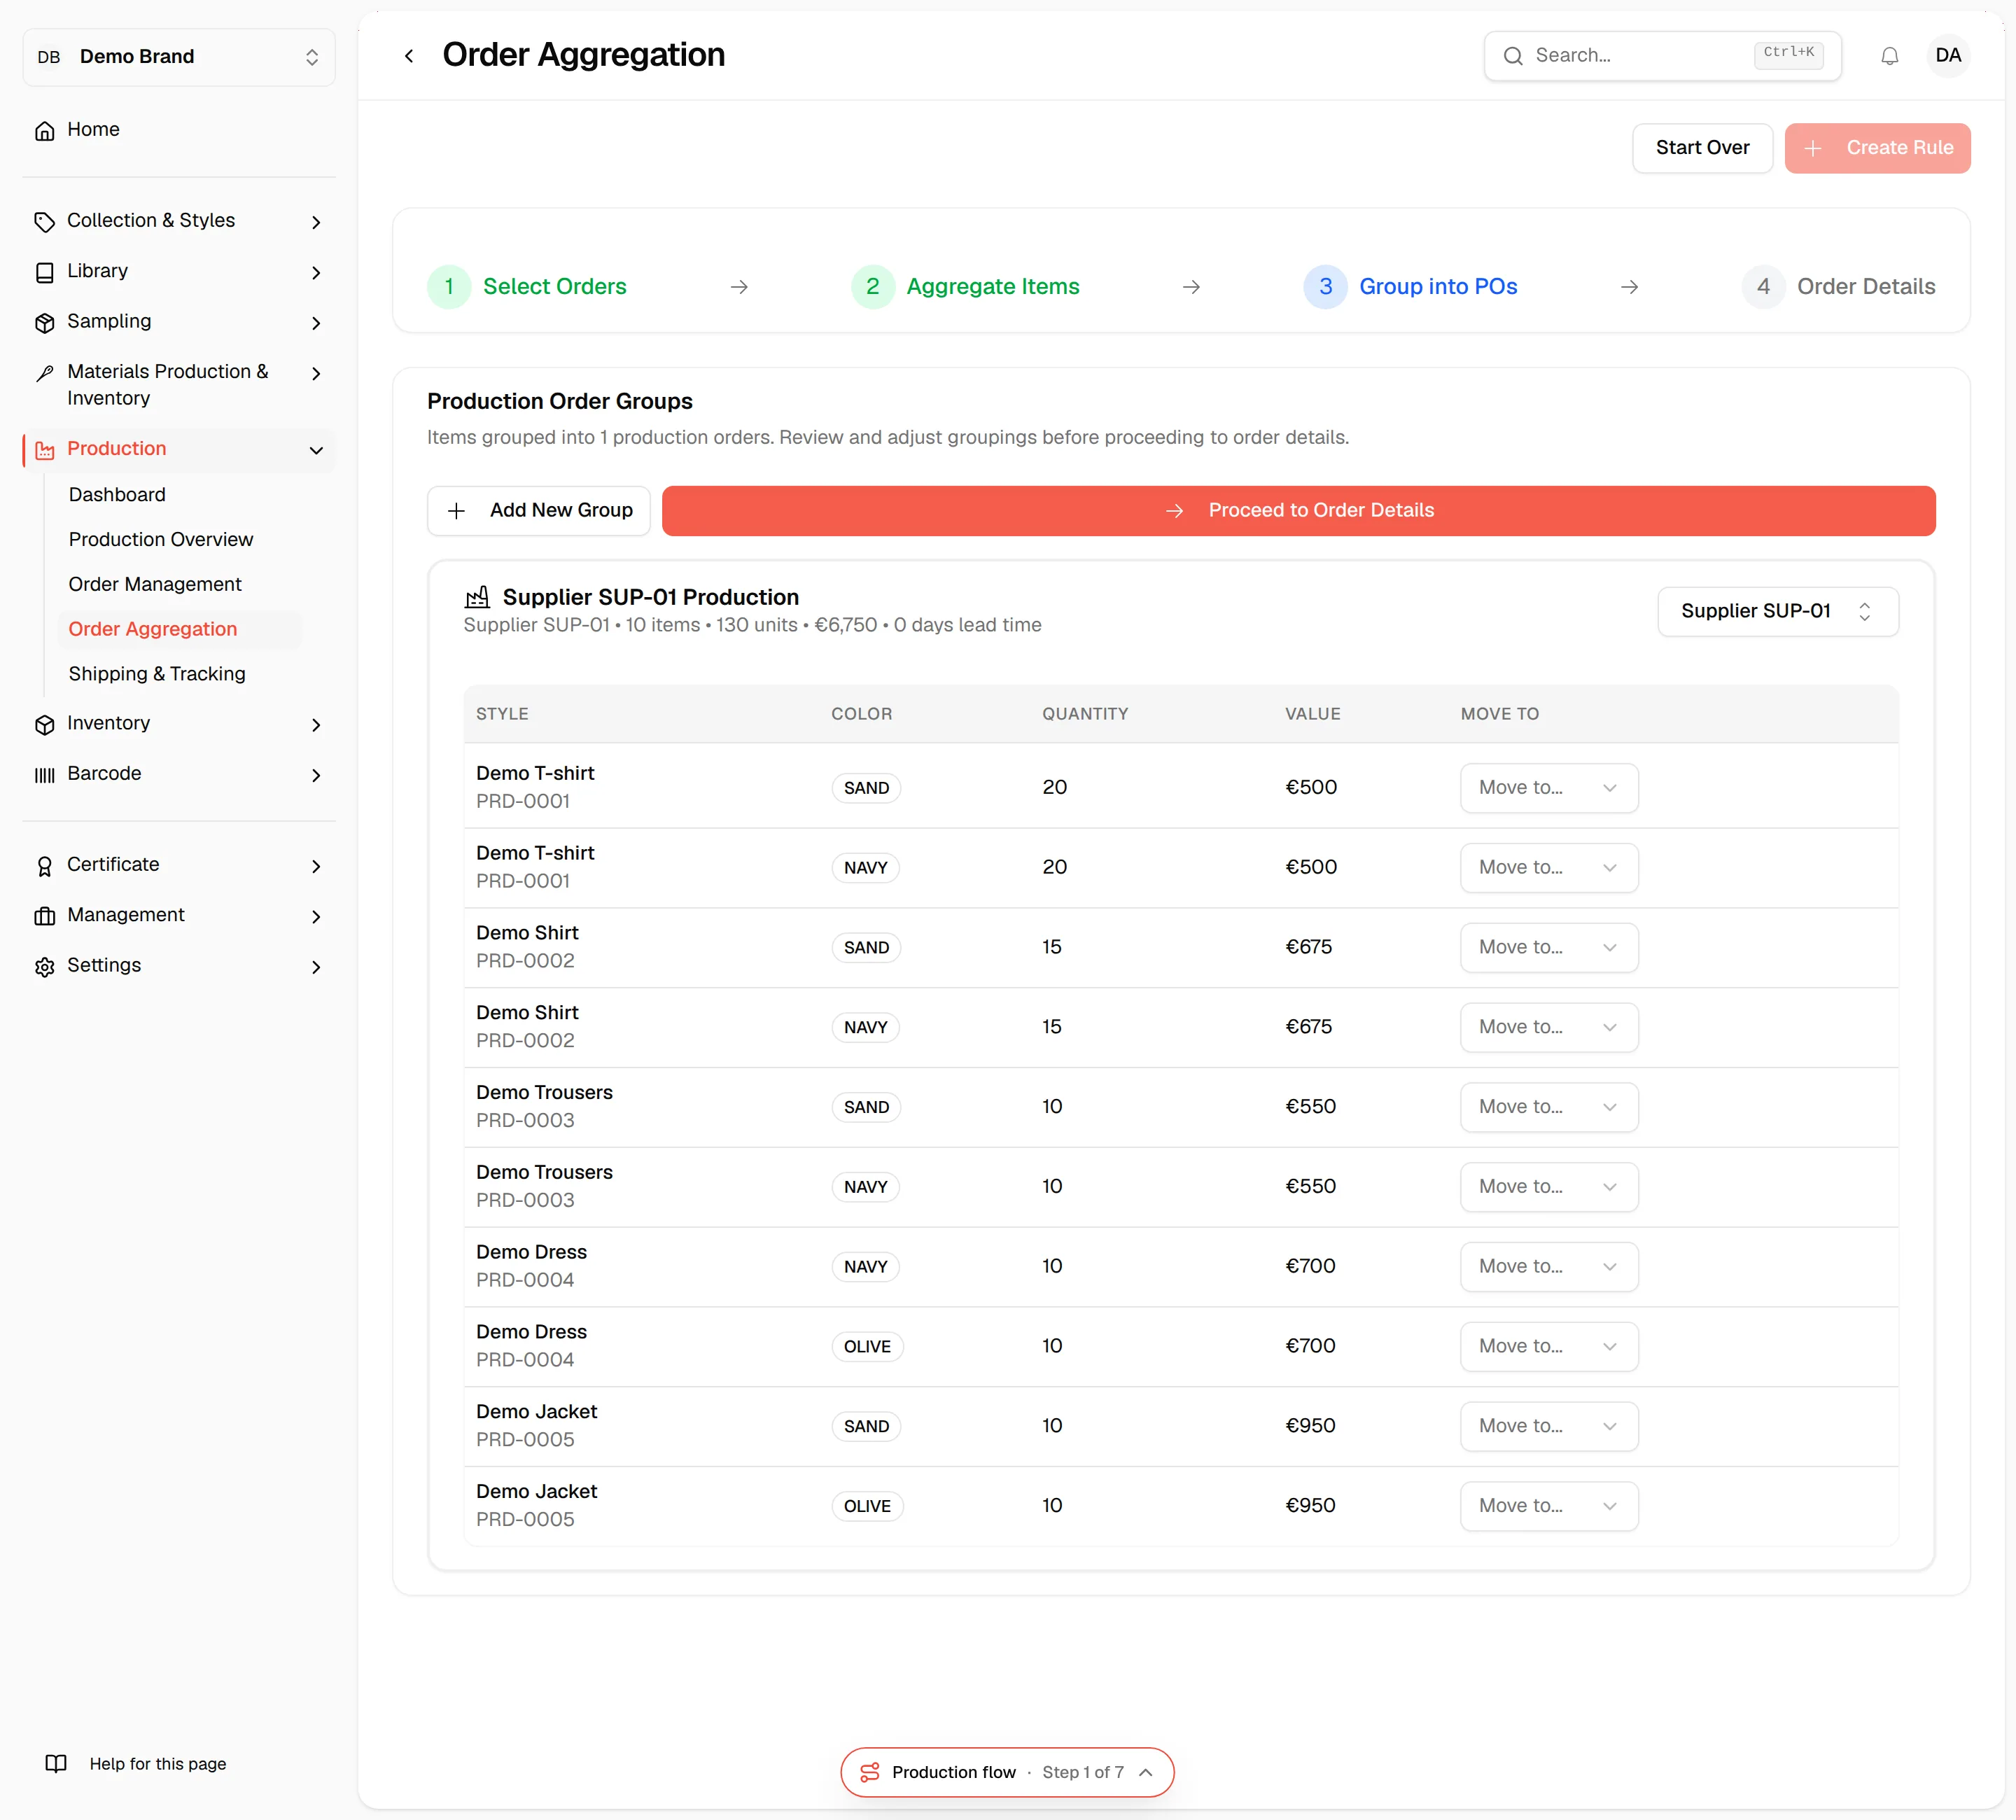The image size is (2016, 1820).
Task: Open the Supplier SUP-01 selector
Action: 1777,611
